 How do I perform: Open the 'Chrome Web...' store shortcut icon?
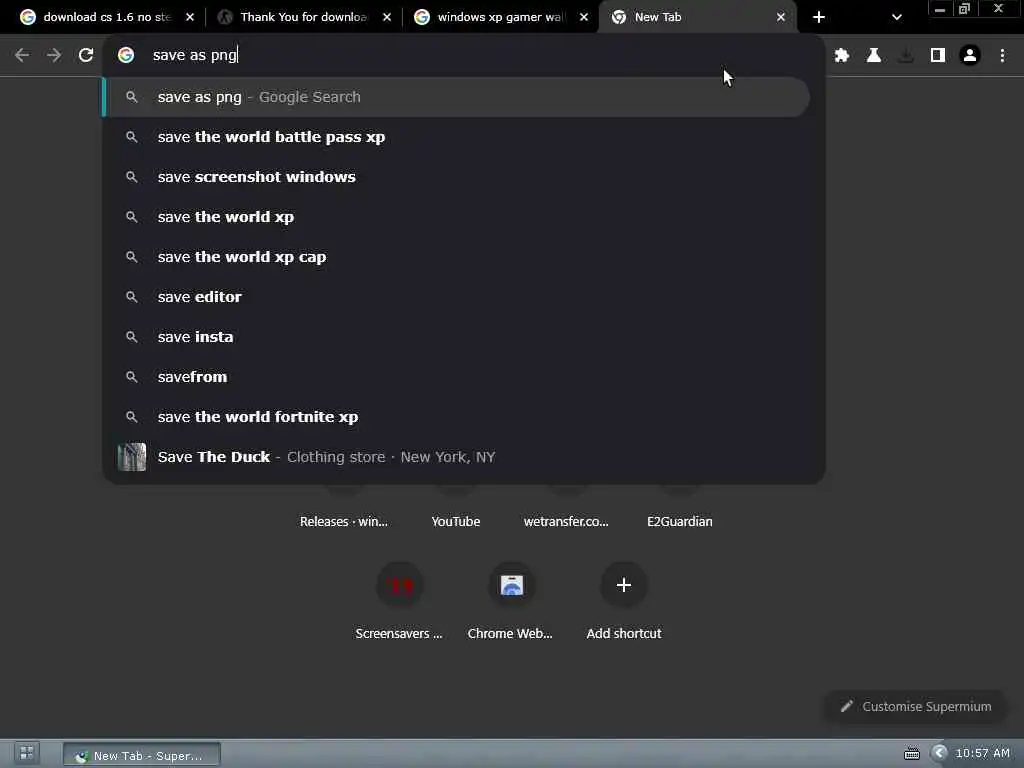pos(512,585)
